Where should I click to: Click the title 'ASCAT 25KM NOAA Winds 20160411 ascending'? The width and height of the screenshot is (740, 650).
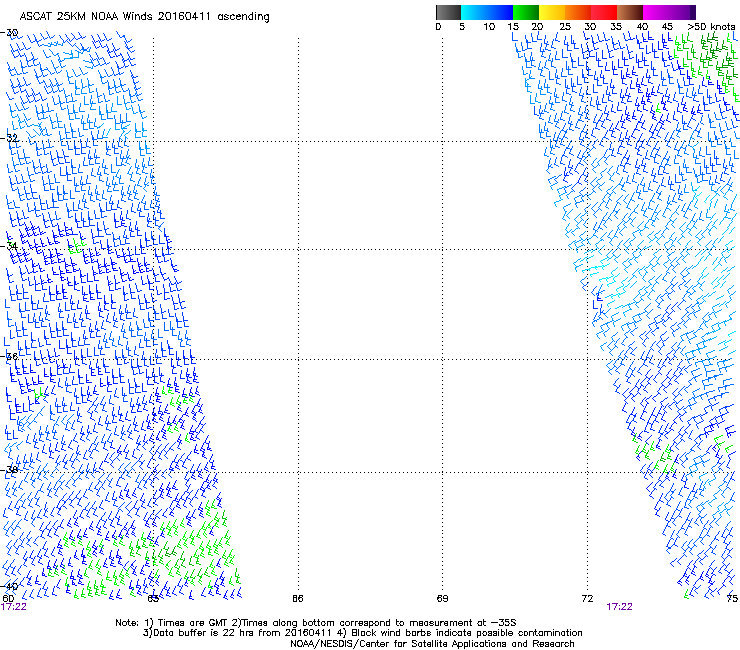(x=144, y=17)
